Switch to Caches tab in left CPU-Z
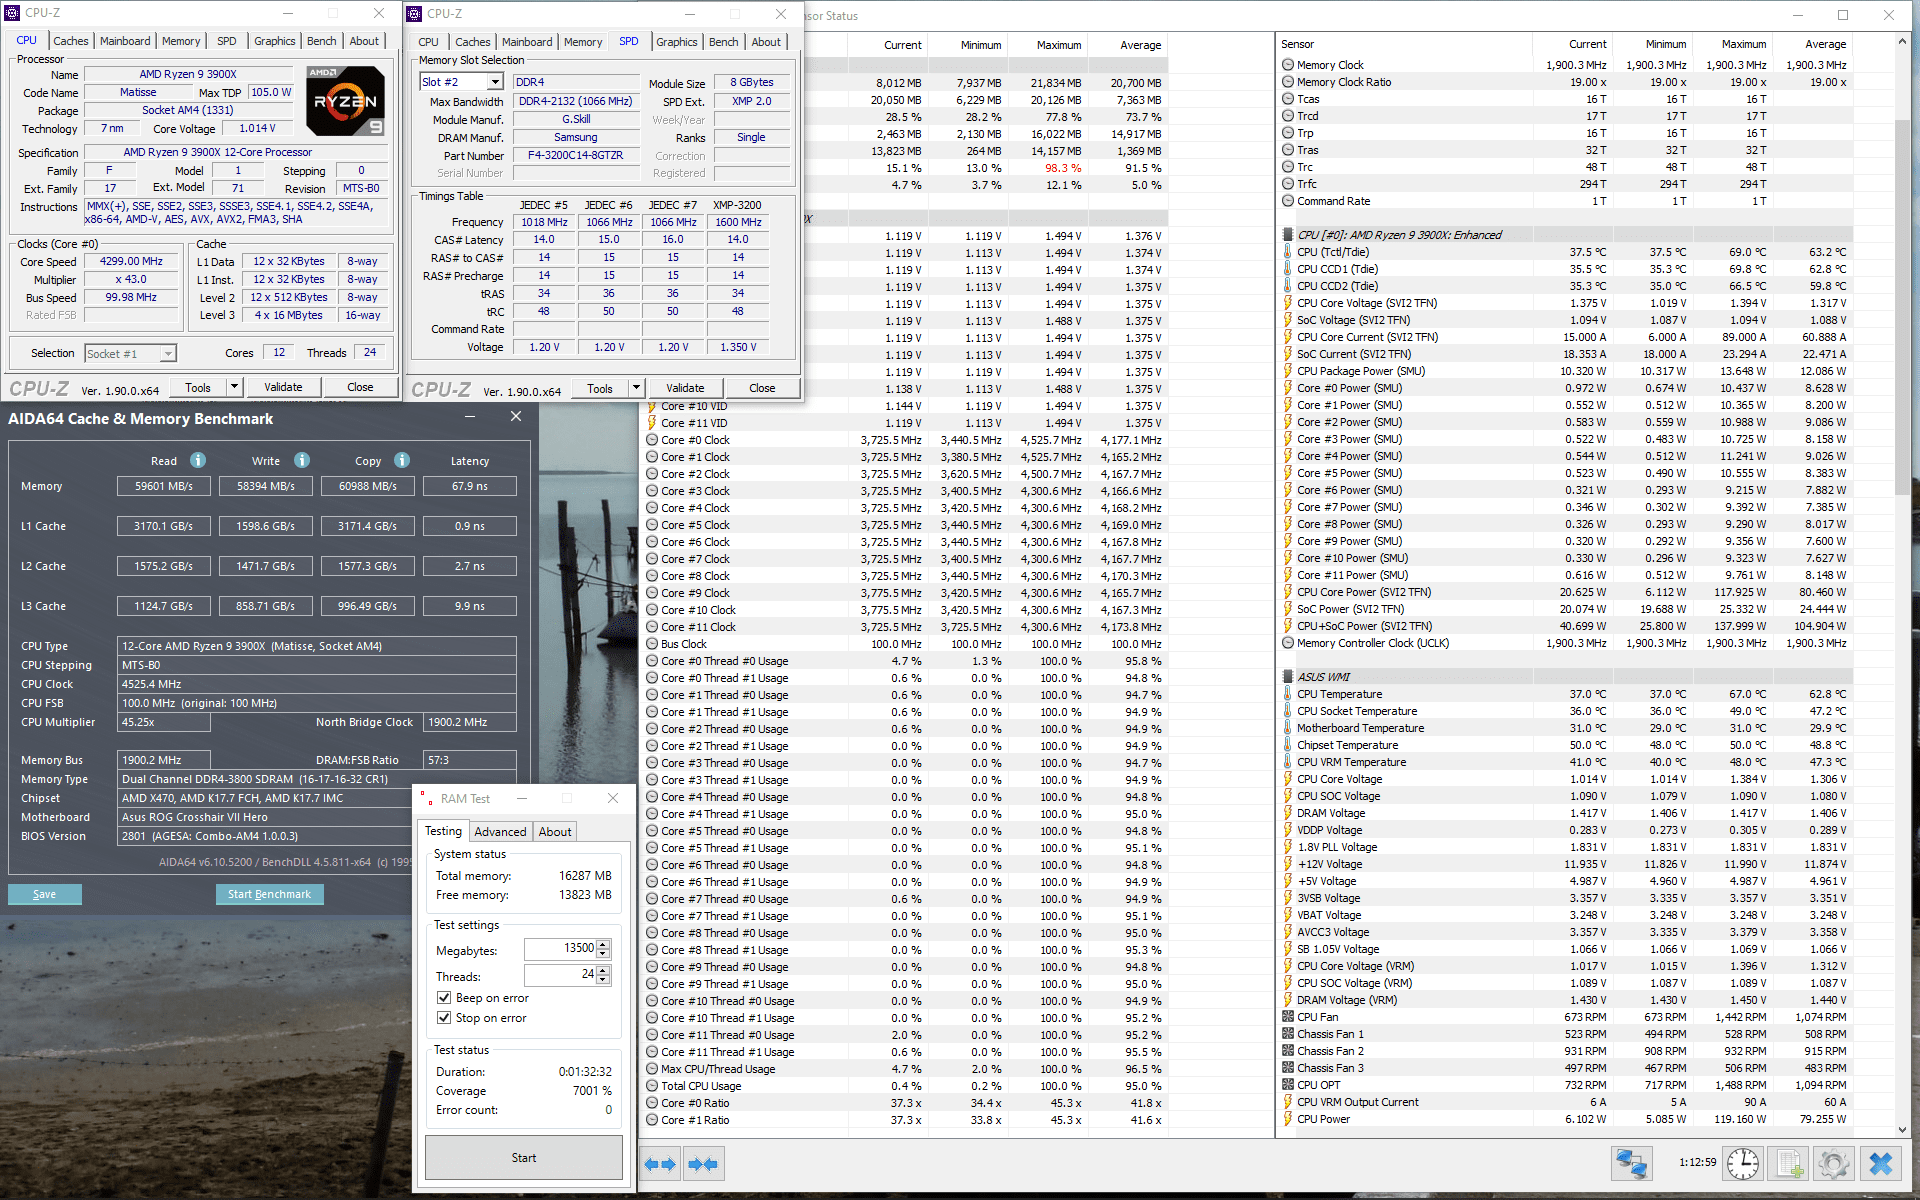 point(70,41)
